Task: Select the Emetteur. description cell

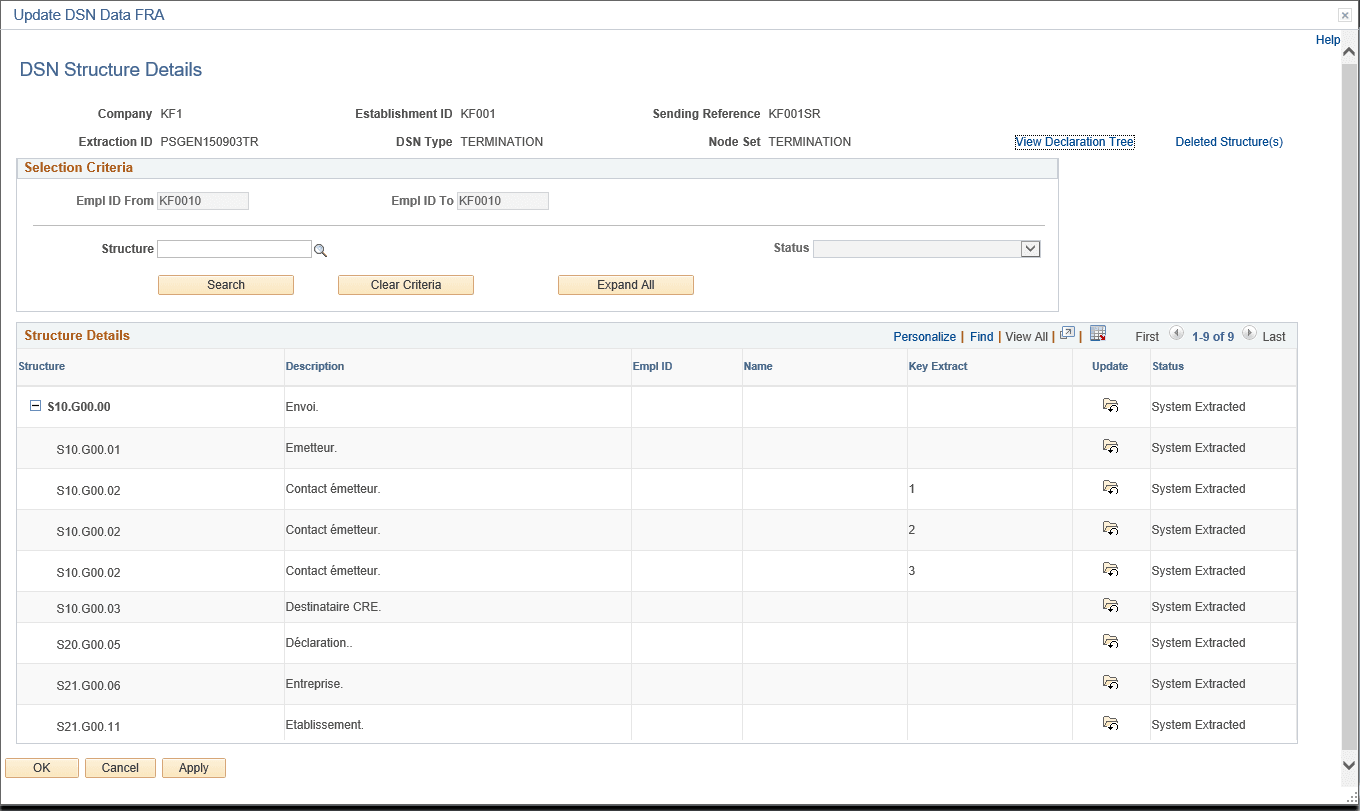Action: (x=312, y=448)
